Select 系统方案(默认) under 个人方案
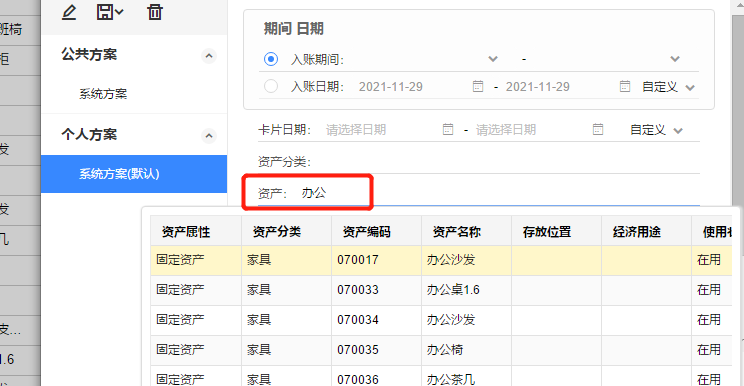This screenshot has height=386, width=744. coord(134,174)
